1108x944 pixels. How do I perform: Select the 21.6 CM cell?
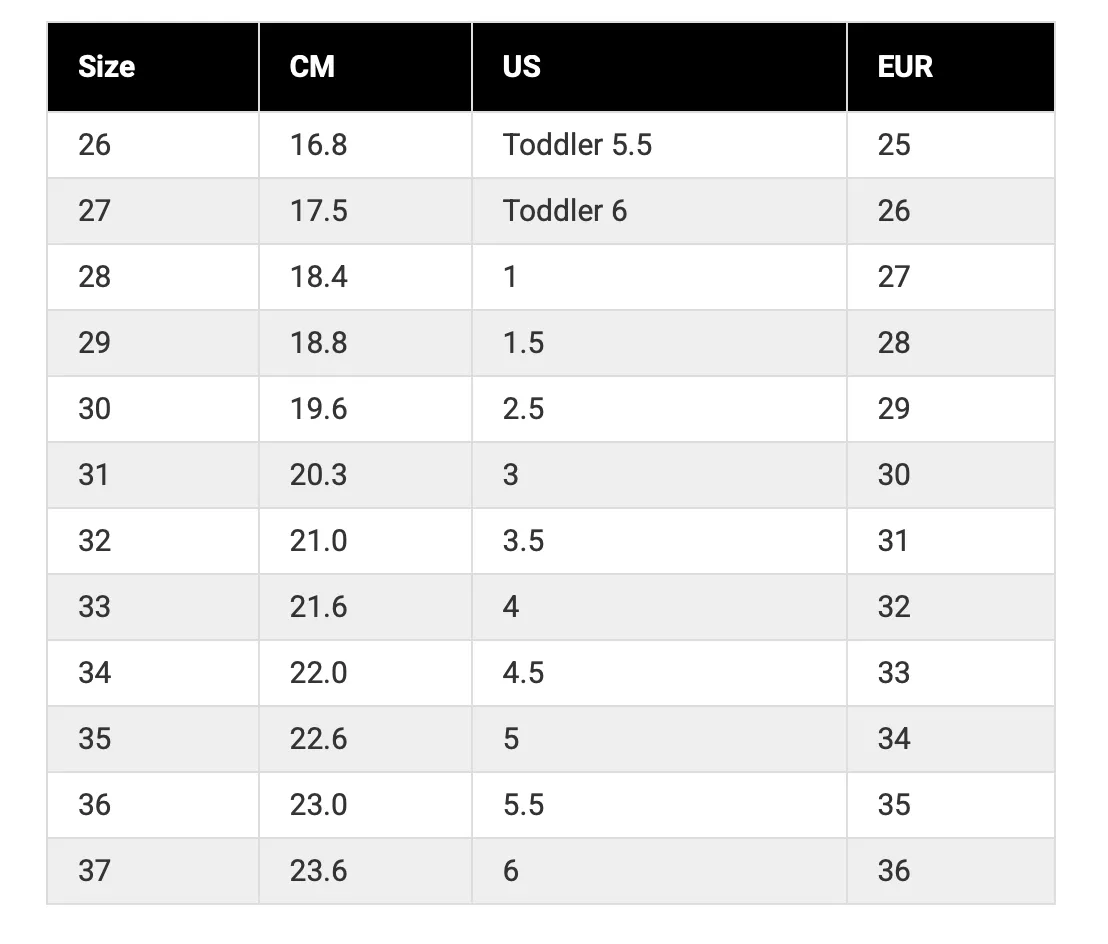365,607
